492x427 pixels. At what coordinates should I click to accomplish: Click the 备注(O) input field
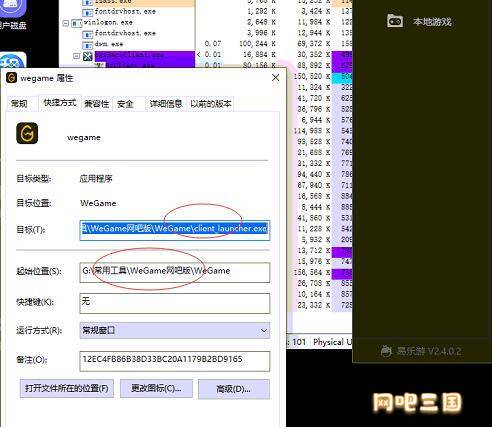(x=175, y=361)
